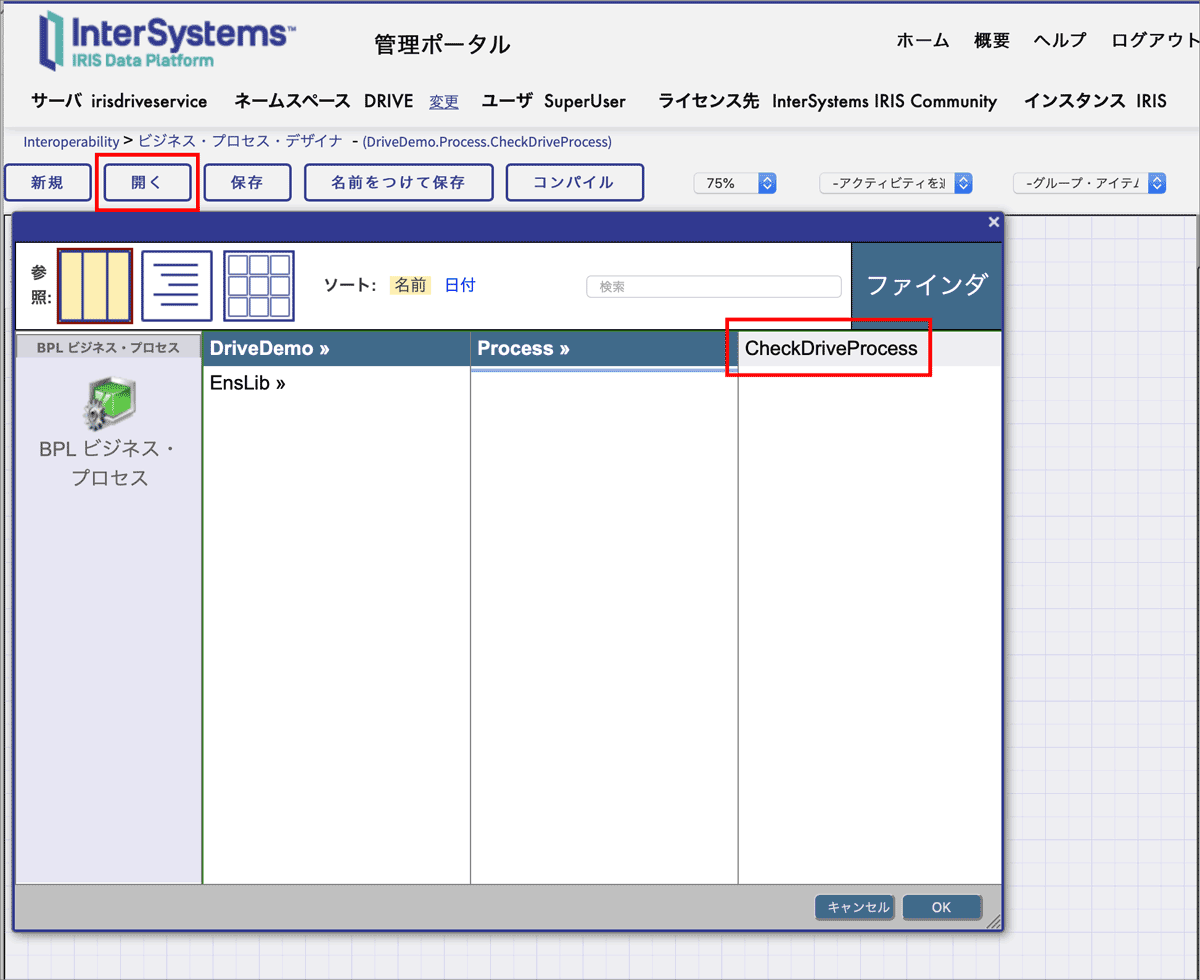1200x980 pixels.
Task: Expand the Process column header
Action: point(604,348)
